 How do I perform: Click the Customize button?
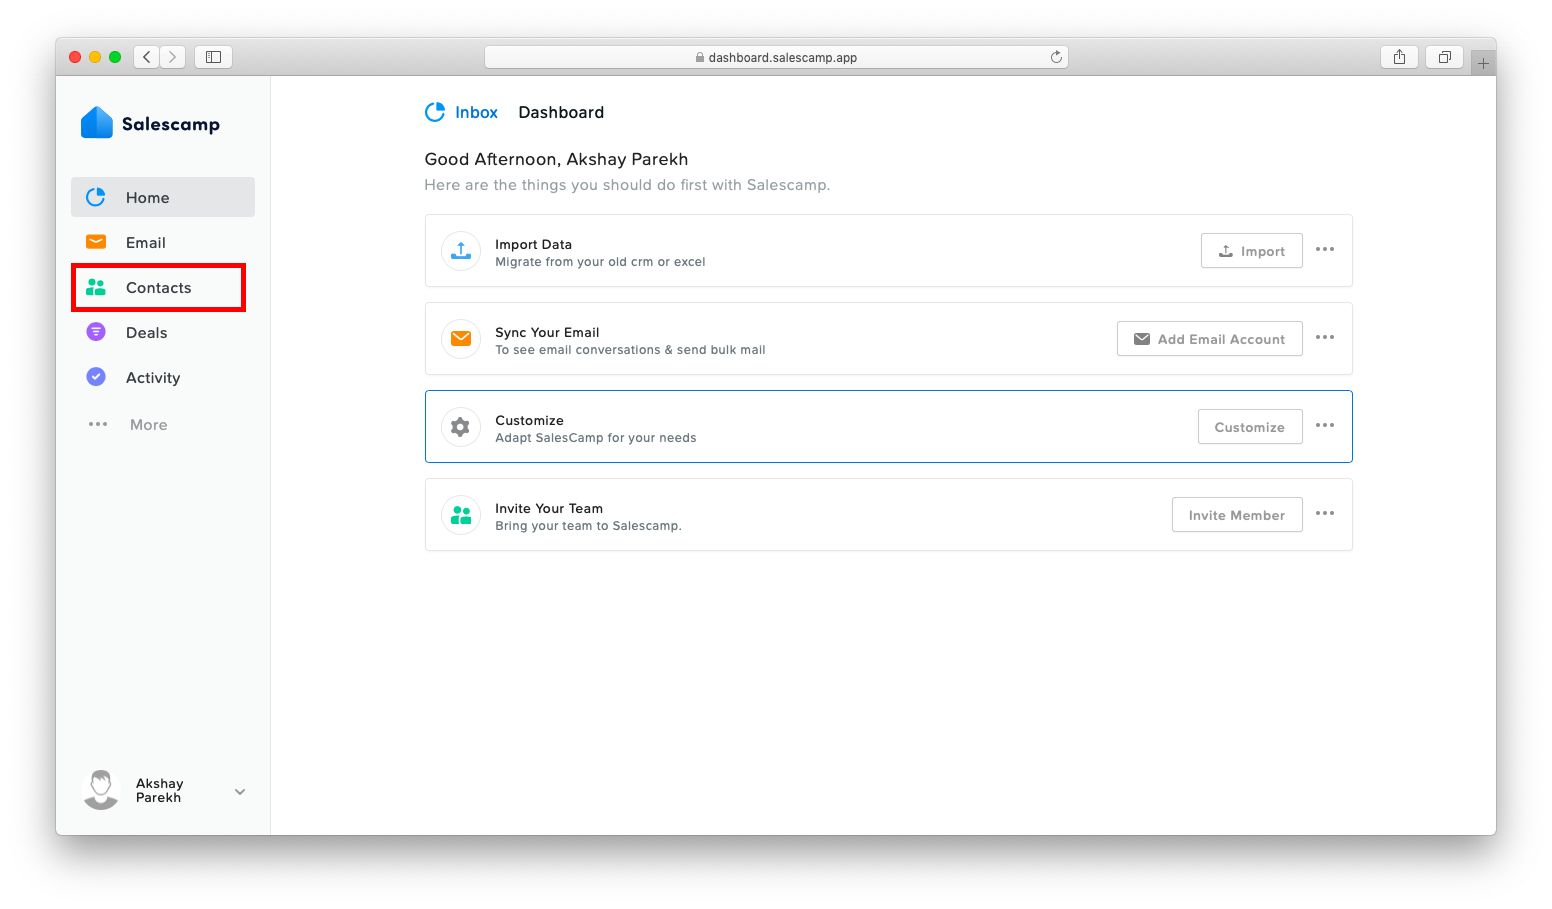[1250, 427]
